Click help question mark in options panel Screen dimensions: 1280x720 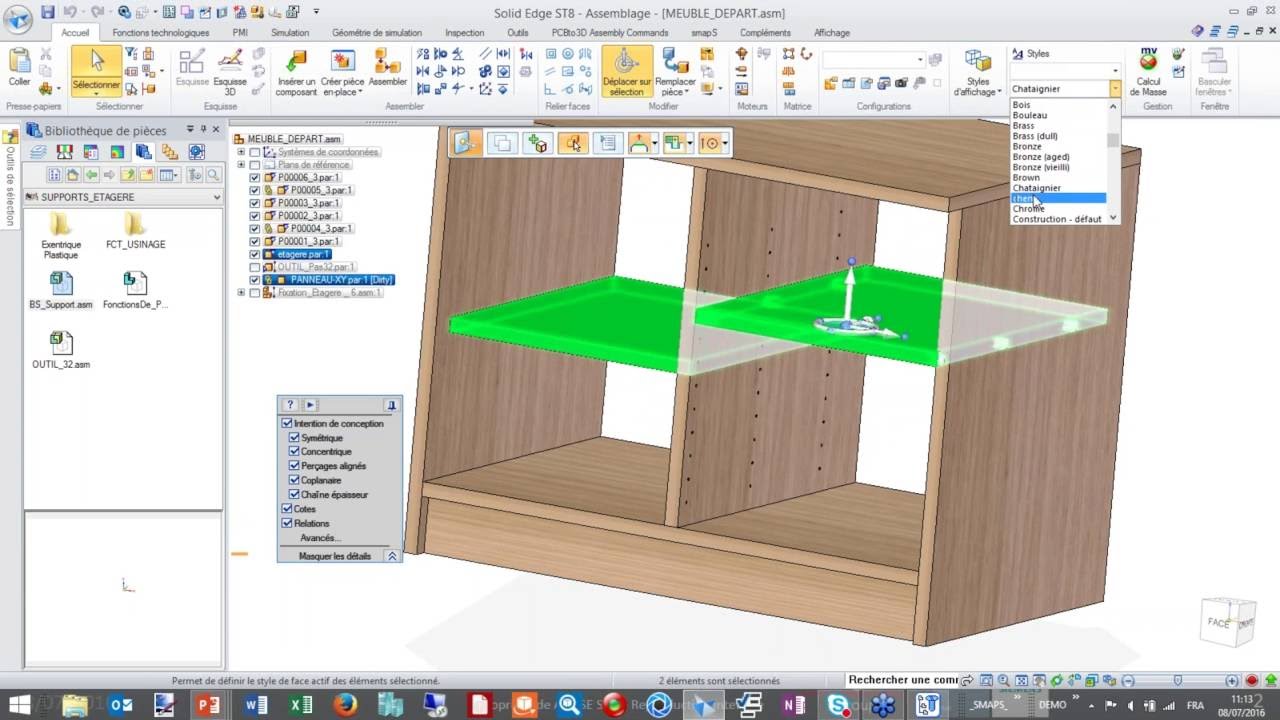[290, 405]
